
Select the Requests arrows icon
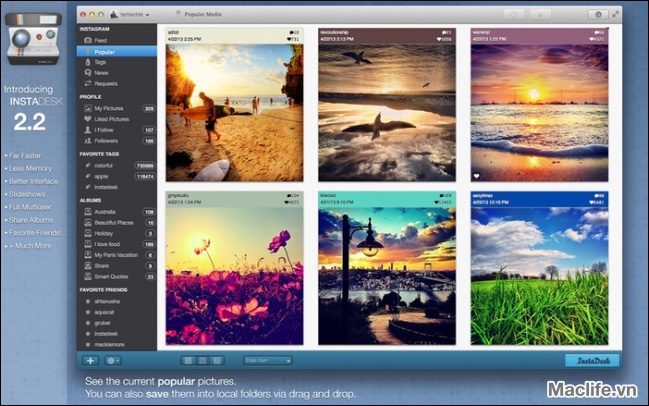point(87,84)
